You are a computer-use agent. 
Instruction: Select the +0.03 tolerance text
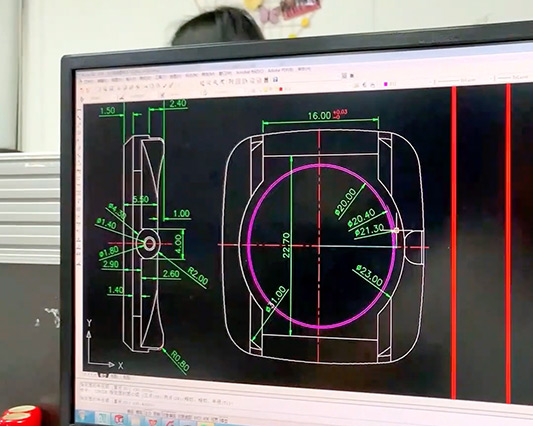341,112
